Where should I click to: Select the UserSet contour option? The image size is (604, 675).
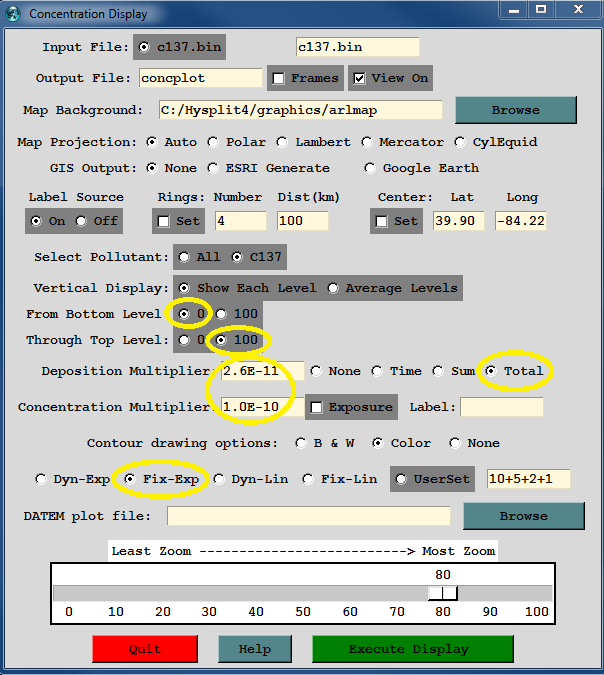click(401, 479)
